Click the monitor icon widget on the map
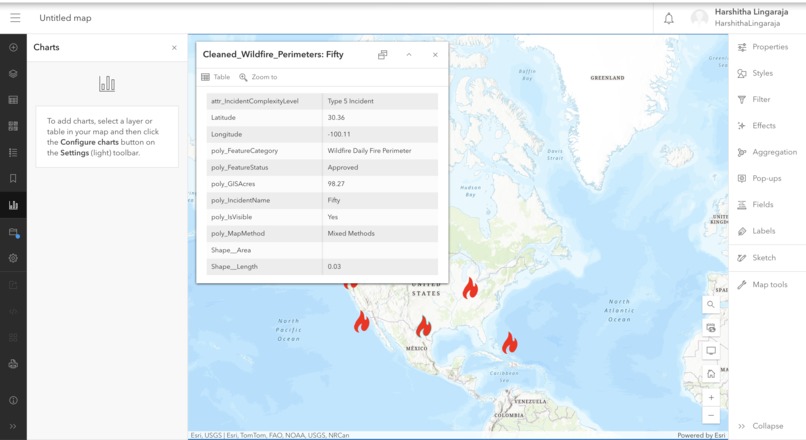The width and height of the screenshot is (806, 440). (711, 351)
